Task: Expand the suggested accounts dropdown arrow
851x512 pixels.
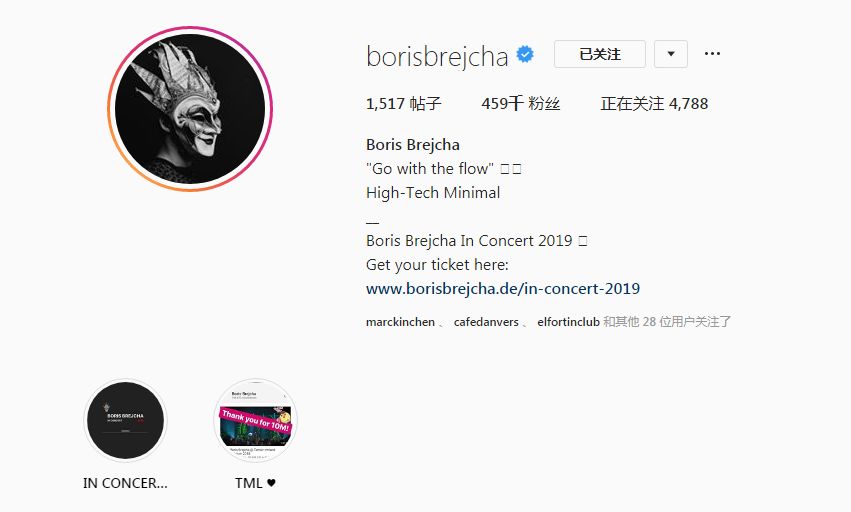Action: coord(671,54)
